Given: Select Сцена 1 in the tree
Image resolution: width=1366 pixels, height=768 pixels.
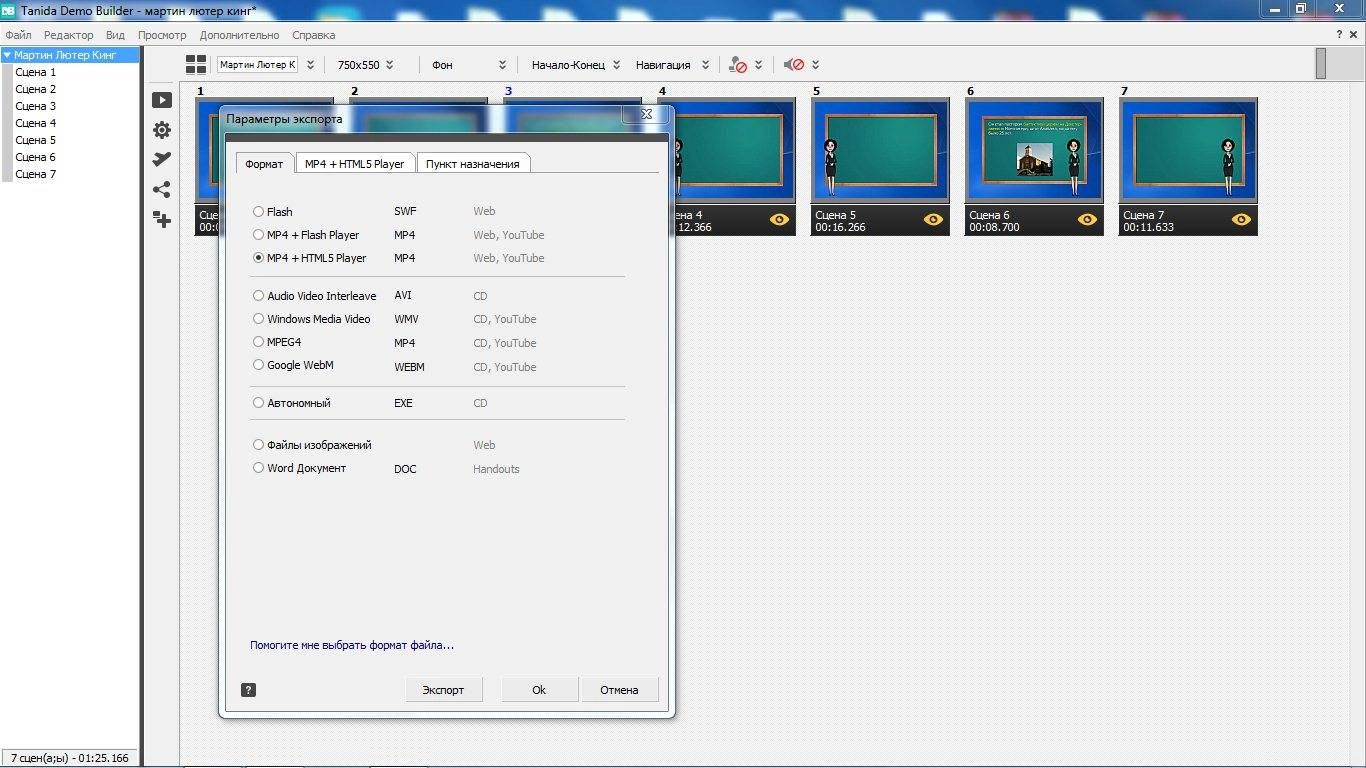Looking at the screenshot, I should (36, 73).
